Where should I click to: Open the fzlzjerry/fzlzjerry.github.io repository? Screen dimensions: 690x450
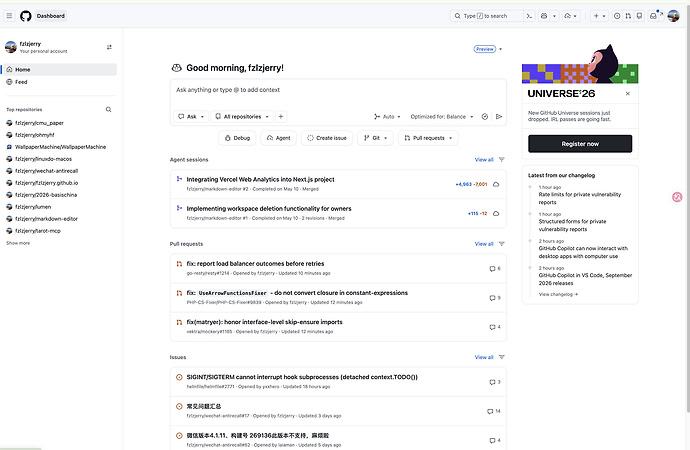point(46,183)
